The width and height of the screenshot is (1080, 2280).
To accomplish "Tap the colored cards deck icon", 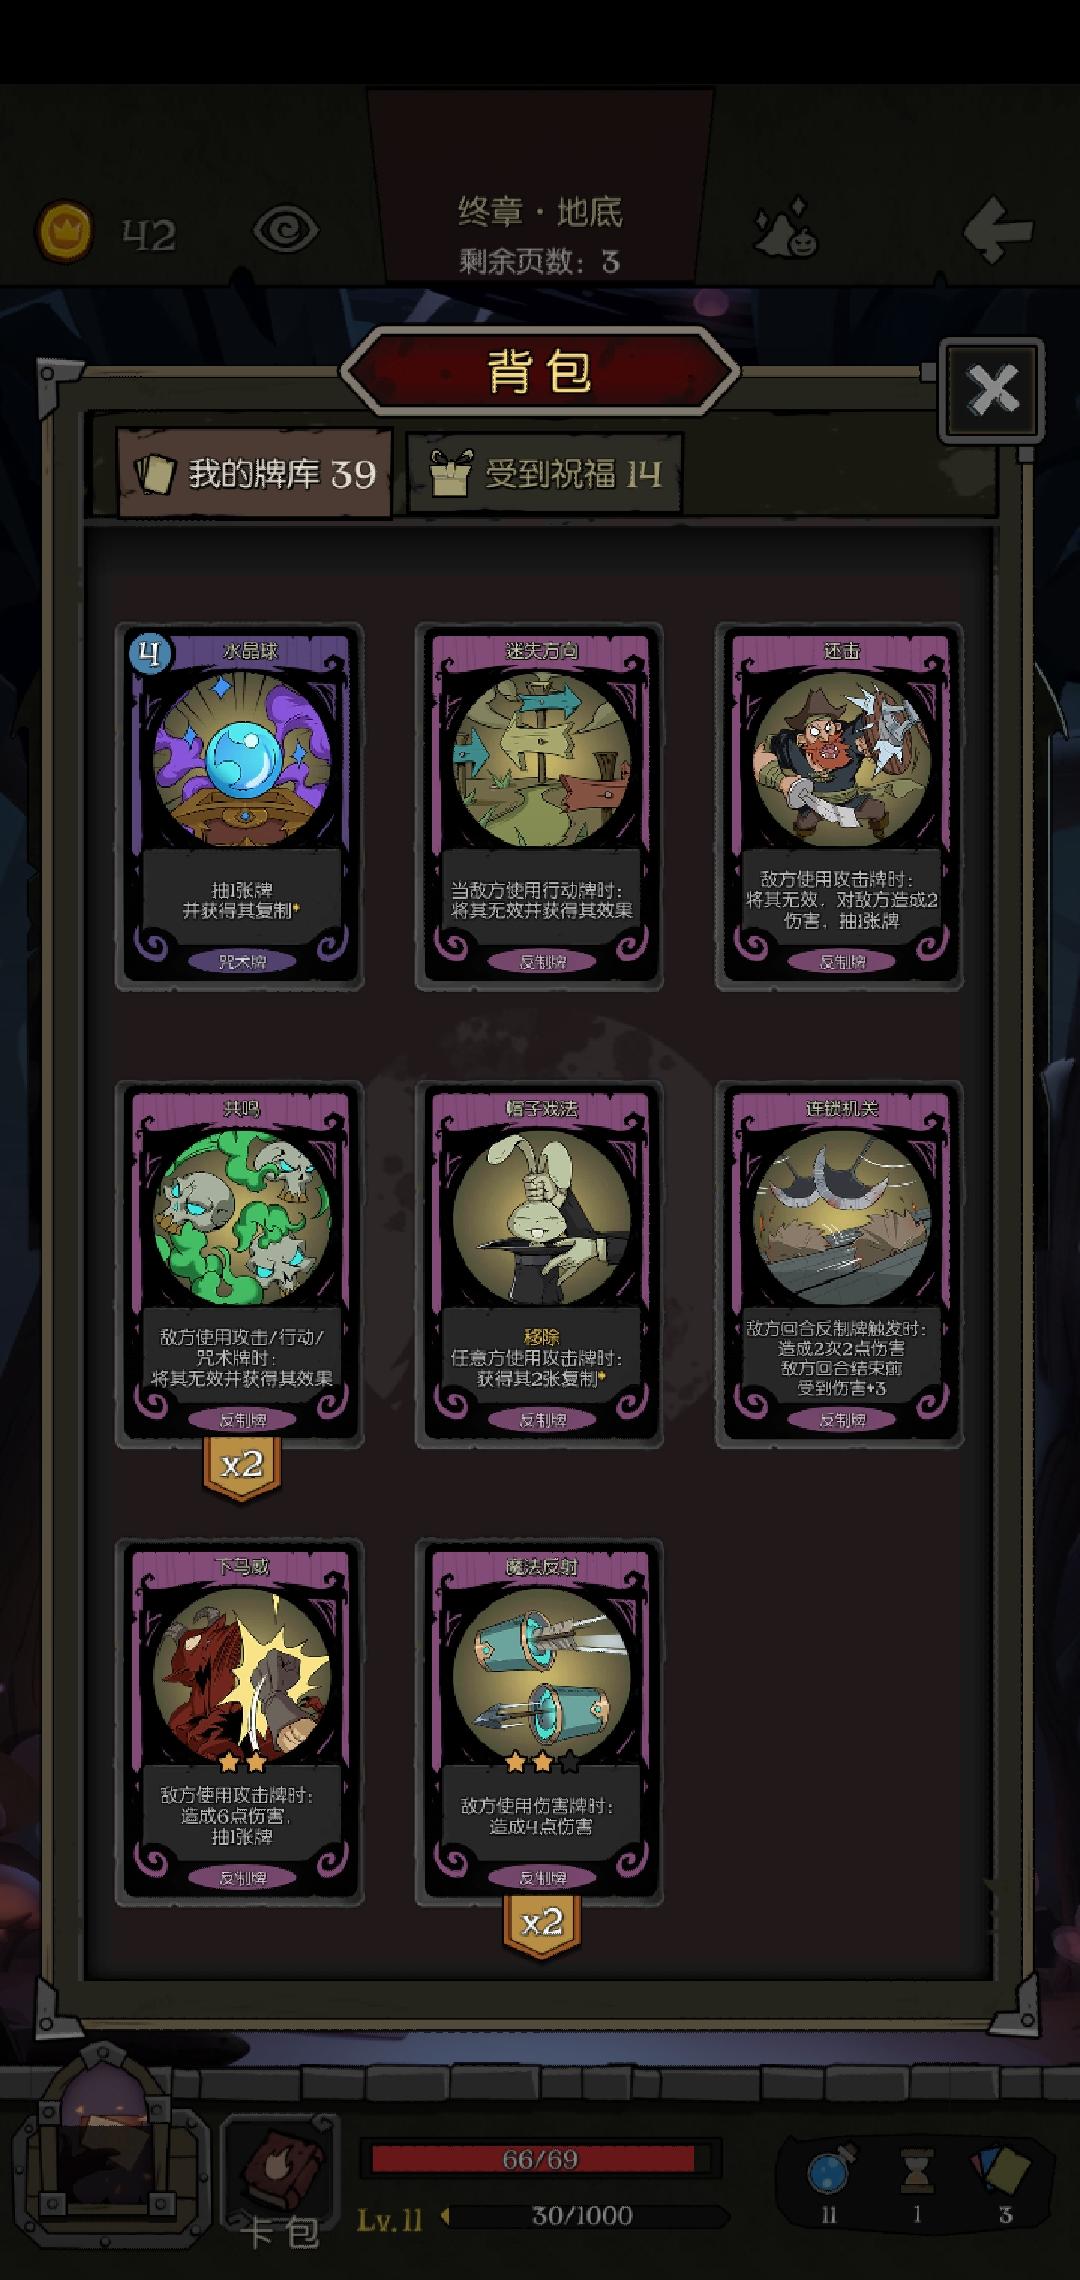I will [x=1003, y=2167].
